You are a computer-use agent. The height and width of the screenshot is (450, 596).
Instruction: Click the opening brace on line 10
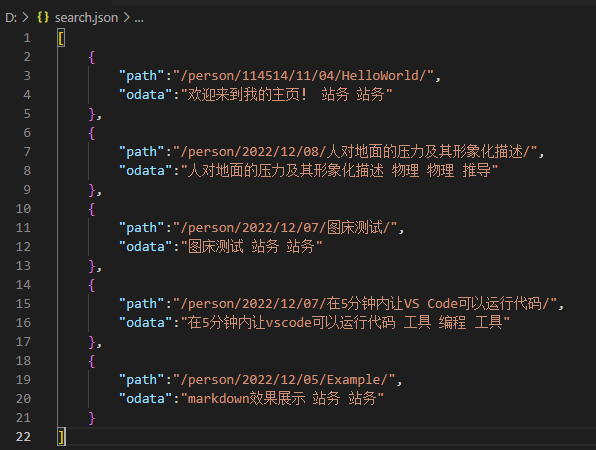[91, 209]
